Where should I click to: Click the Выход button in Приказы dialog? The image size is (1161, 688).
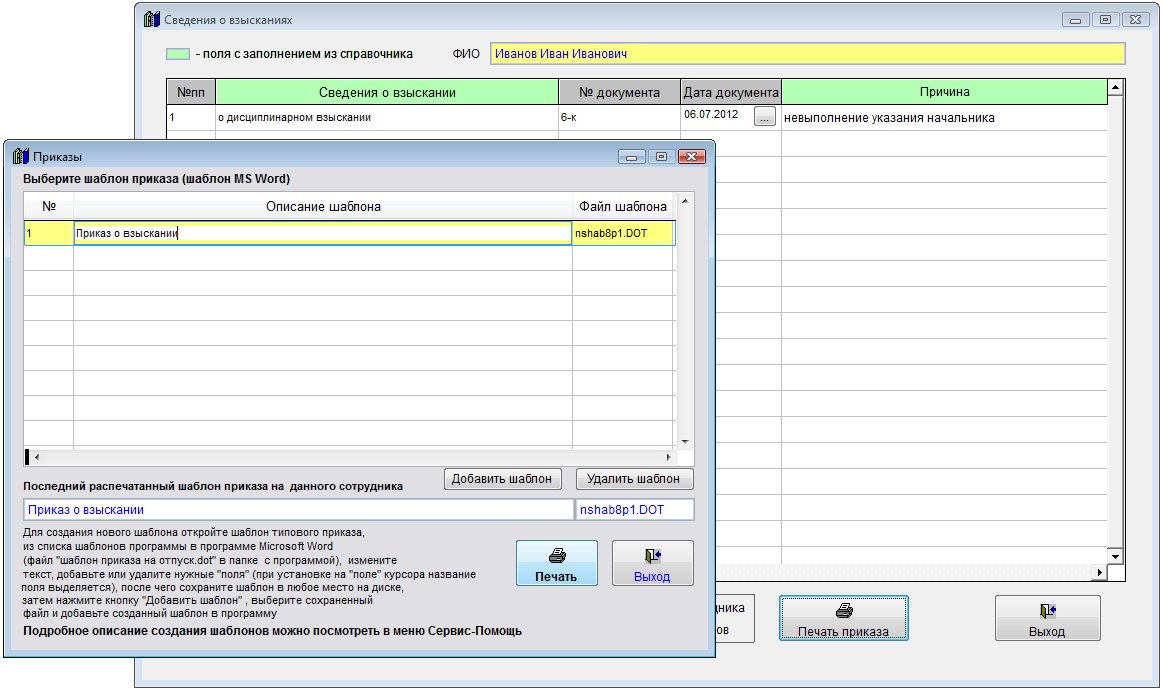point(652,563)
